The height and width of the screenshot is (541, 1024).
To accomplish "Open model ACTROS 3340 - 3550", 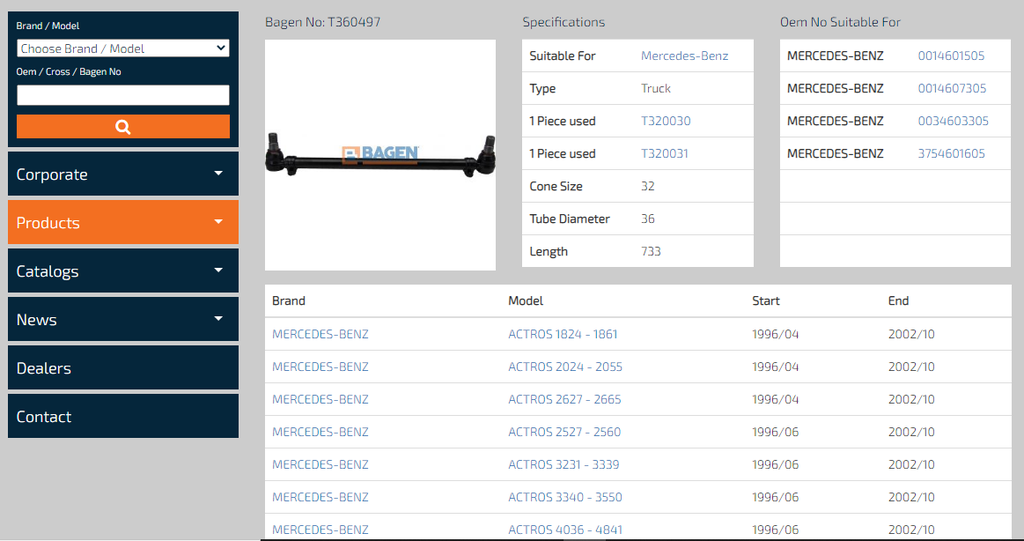I will (x=565, y=497).
